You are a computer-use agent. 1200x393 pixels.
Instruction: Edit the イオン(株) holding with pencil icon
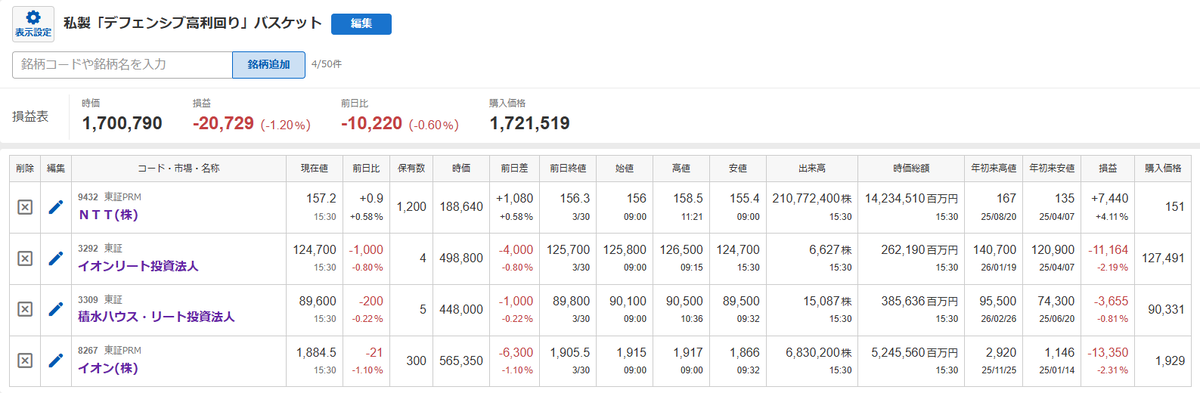coord(56,360)
